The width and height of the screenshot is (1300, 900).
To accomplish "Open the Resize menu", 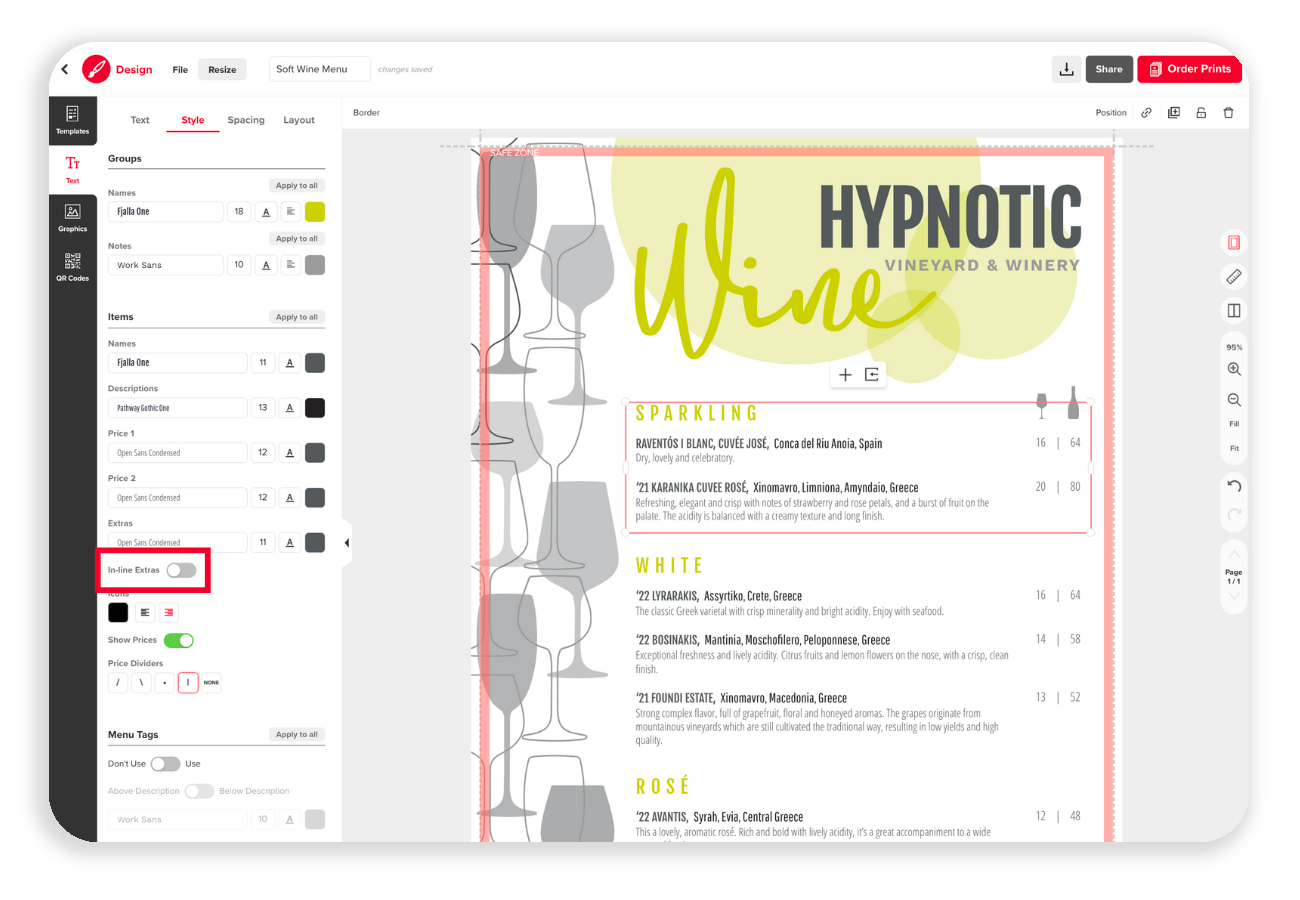I will (222, 70).
